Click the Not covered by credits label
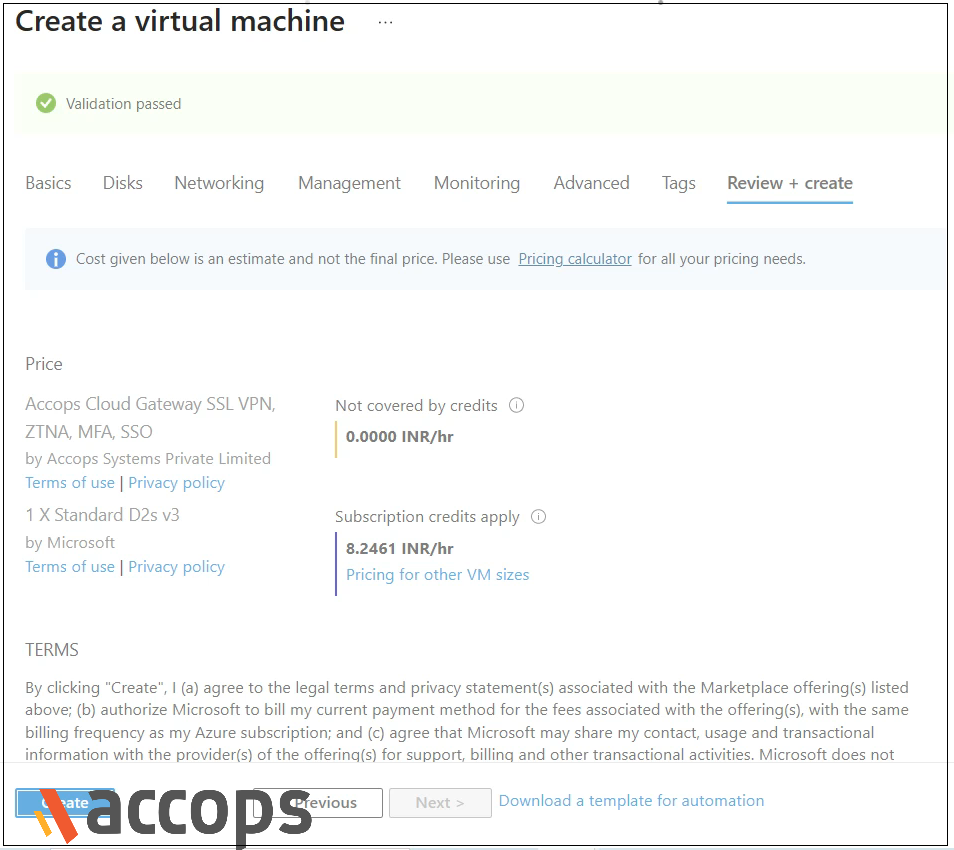This screenshot has height=850, width=954. tap(416, 406)
